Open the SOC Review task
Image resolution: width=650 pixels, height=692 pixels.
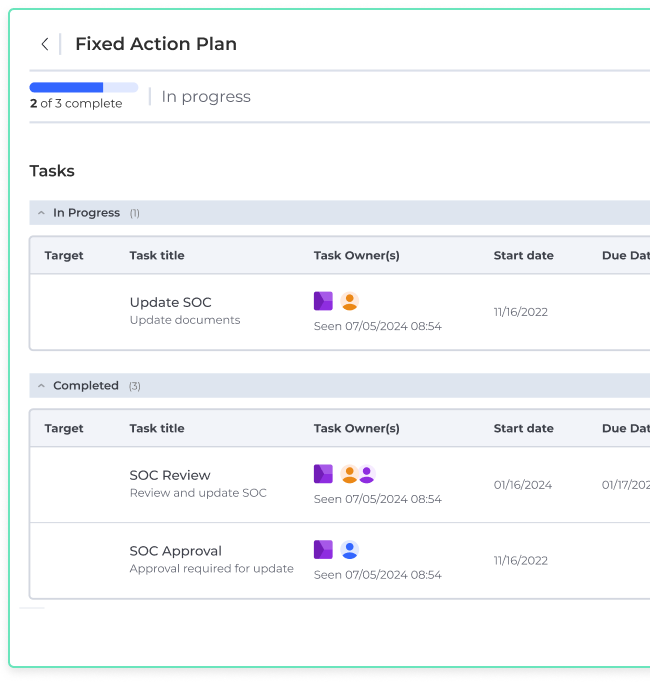pyautogui.click(x=170, y=475)
